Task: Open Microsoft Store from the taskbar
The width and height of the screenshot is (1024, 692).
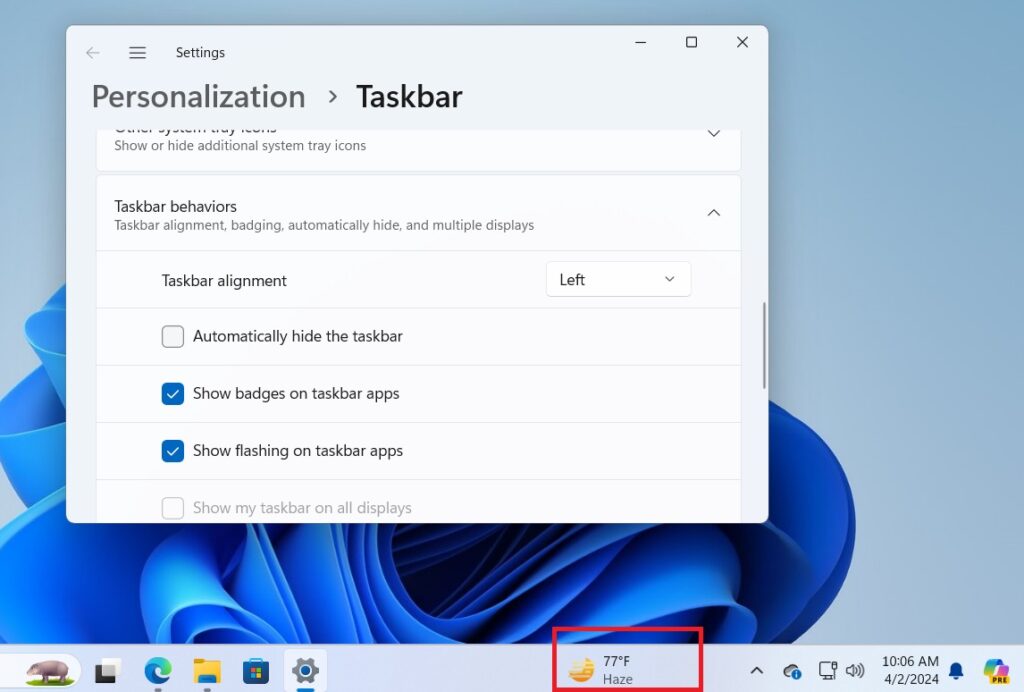Action: [256, 671]
